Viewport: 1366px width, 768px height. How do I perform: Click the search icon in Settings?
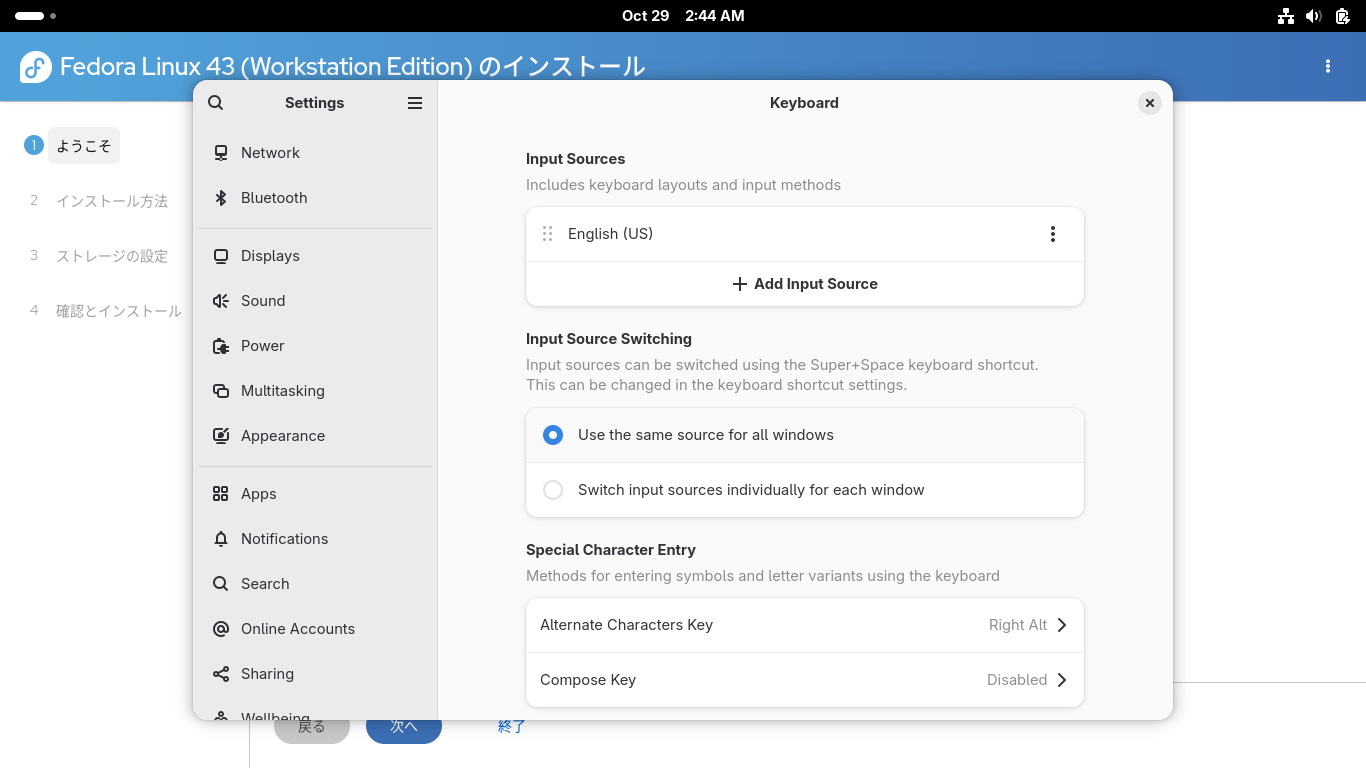(216, 103)
